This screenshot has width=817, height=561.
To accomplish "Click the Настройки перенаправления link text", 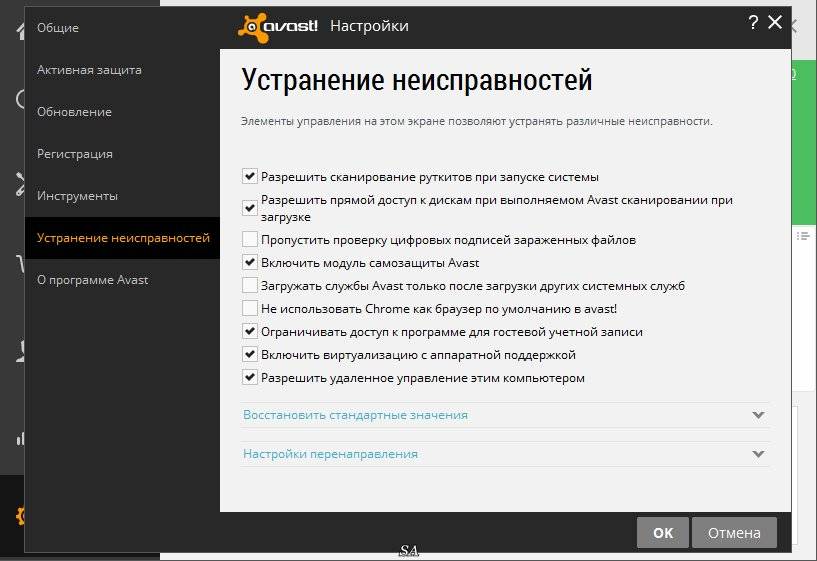I will [330, 454].
